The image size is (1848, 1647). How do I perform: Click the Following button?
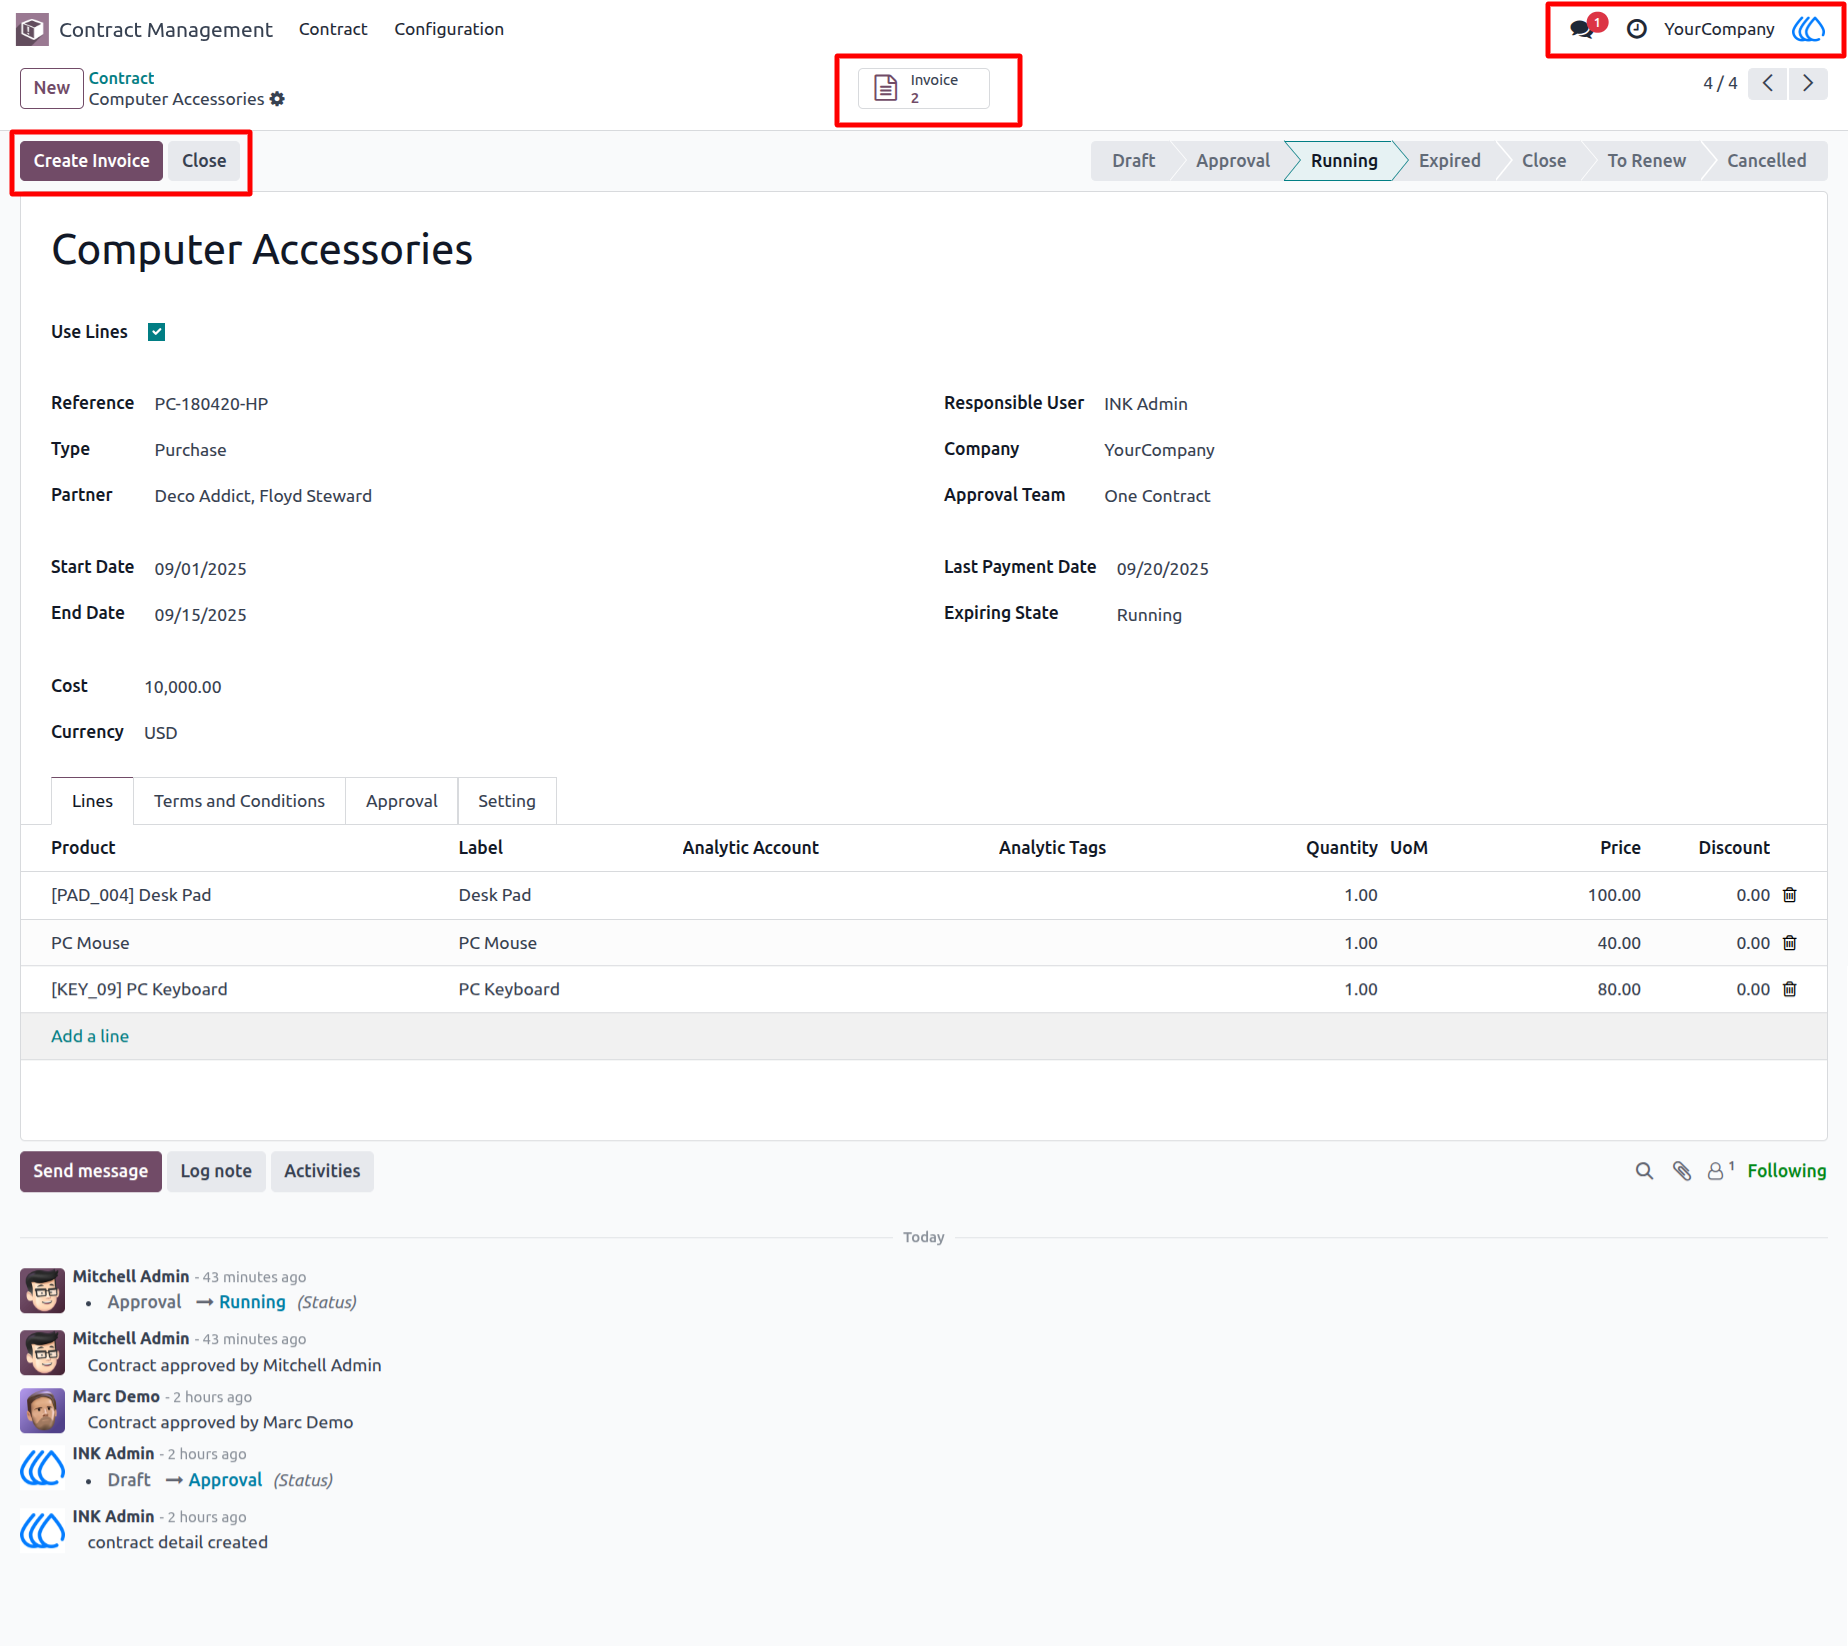click(1786, 1171)
